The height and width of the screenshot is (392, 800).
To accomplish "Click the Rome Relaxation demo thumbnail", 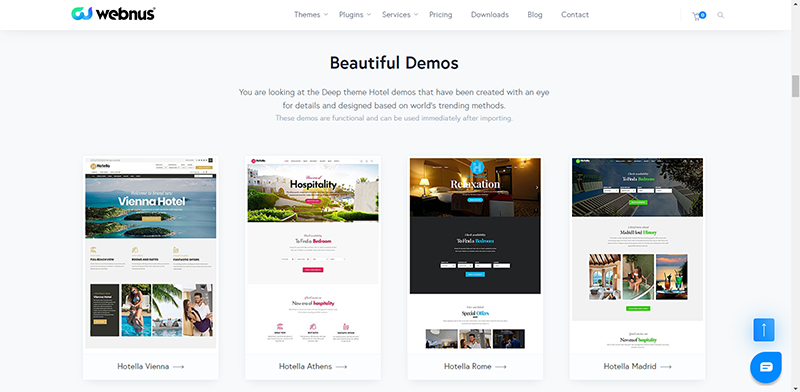I will click(x=475, y=253).
